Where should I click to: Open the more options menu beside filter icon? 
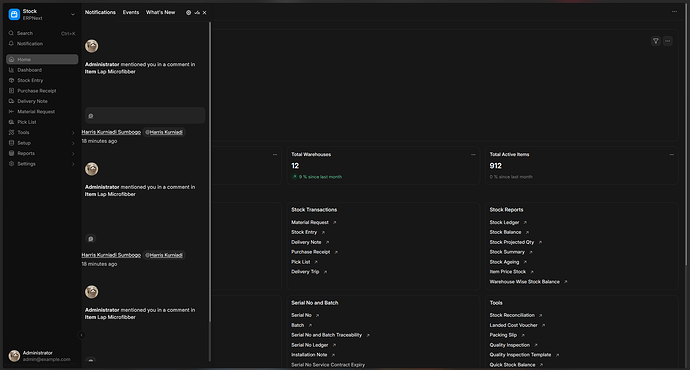pyautogui.click(x=668, y=41)
